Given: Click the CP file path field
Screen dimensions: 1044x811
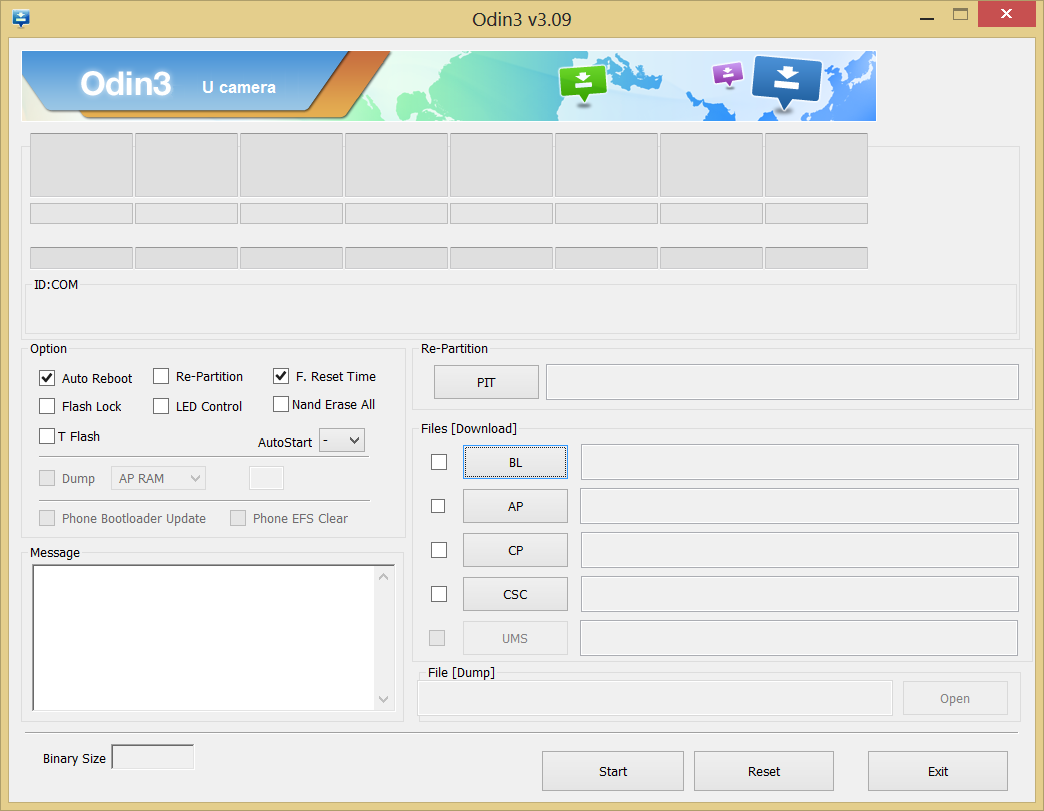Looking at the screenshot, I should tap(800, 550).
